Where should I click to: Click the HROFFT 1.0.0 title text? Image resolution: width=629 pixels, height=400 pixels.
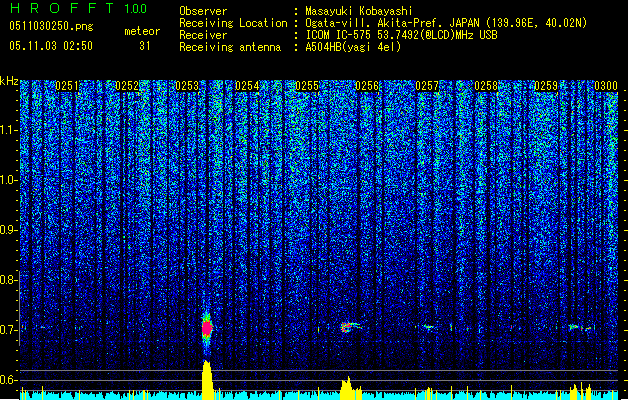(78, 8)
